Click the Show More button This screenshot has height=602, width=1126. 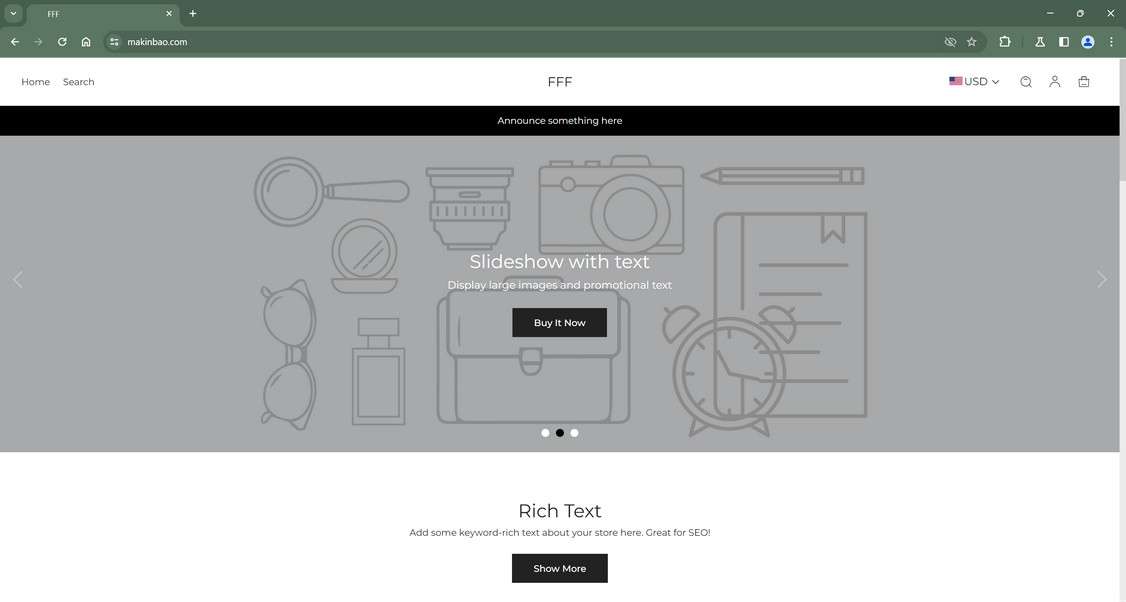click(x=559, y=568)
